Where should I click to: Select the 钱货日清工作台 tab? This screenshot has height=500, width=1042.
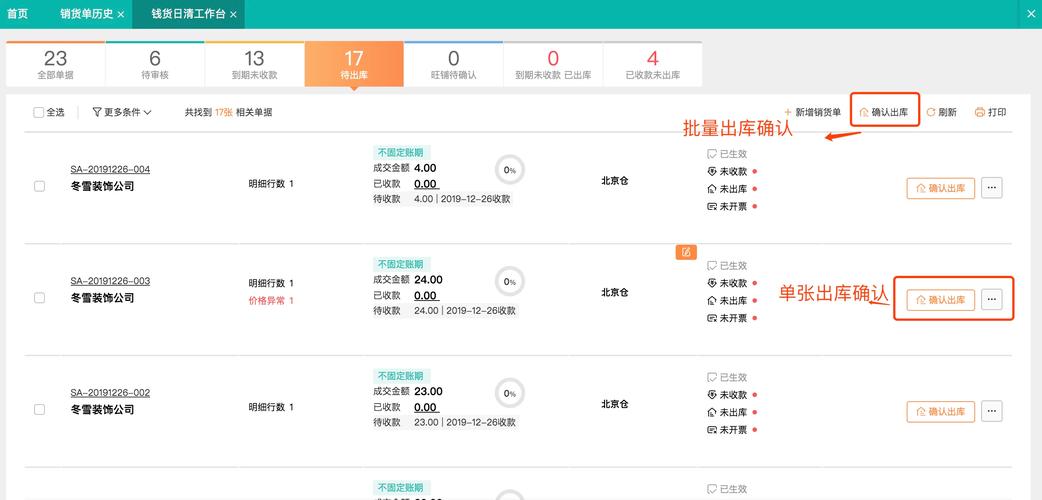pyautogui.click(x=188, y=14)
